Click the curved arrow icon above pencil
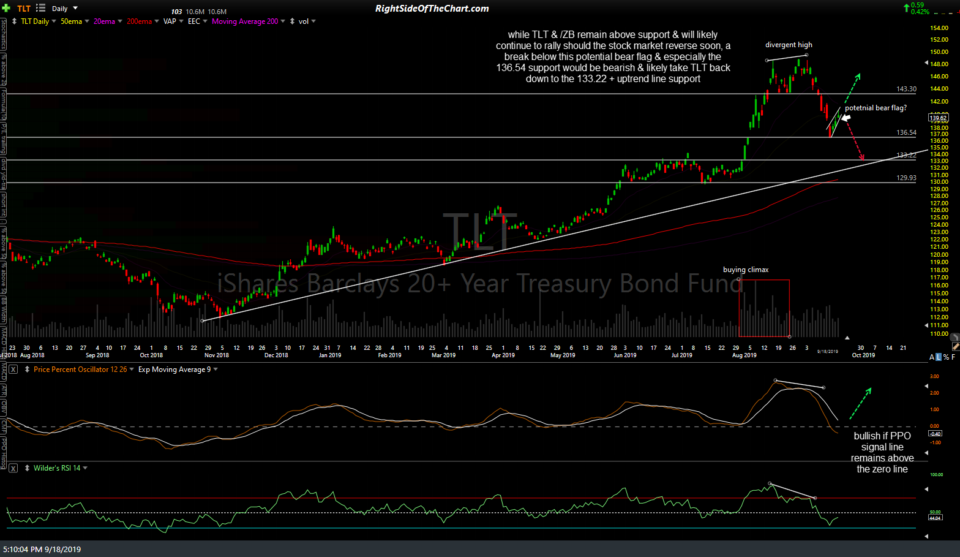Image resolution: width=960 pixels, height=557 pixels. (955, 337)
